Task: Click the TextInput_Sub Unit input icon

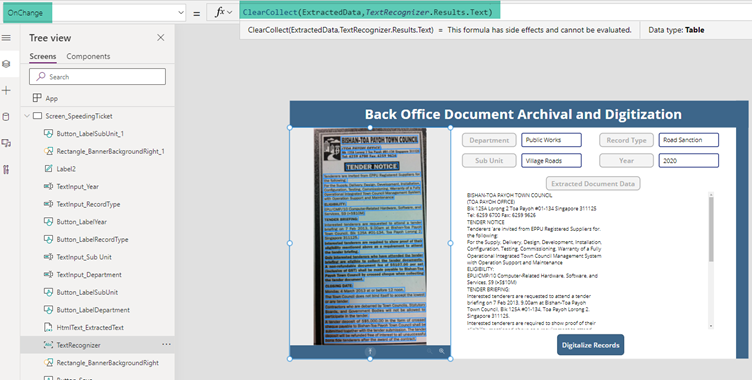Action: 48,257
